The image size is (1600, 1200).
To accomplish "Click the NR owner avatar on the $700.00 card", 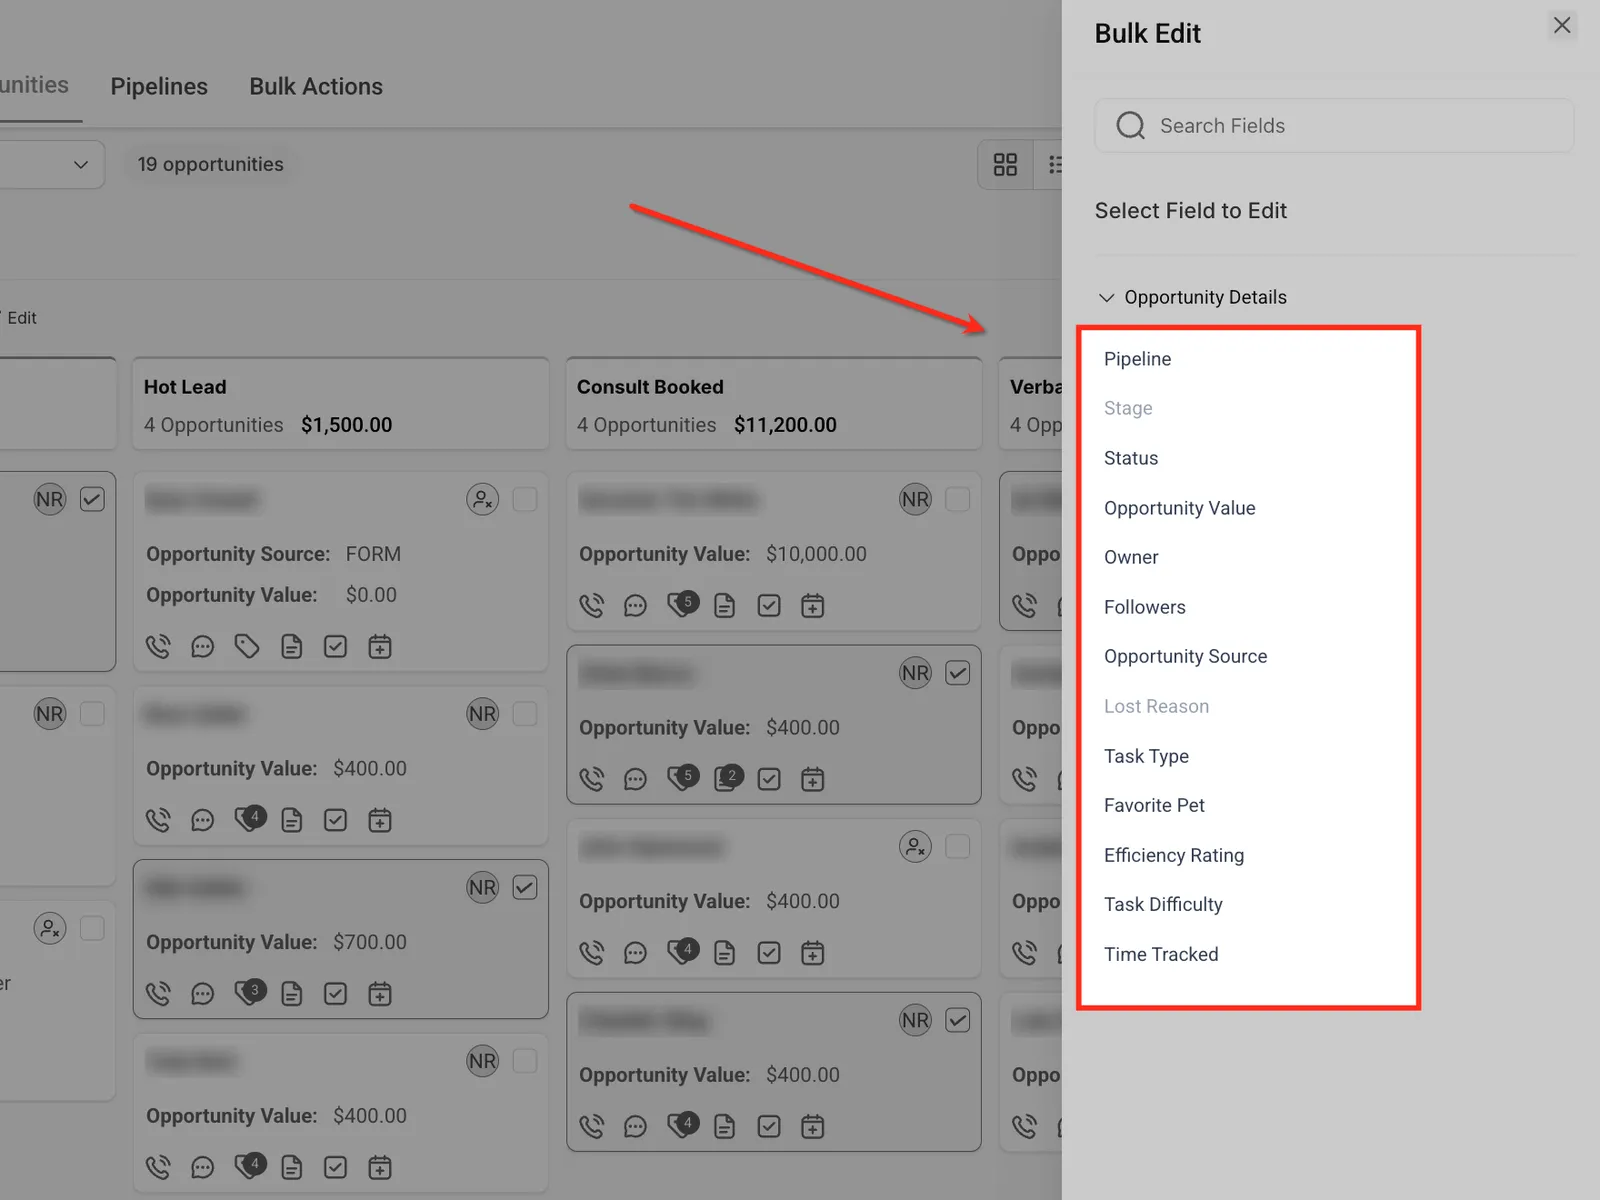I will click(x=483, y=887).
